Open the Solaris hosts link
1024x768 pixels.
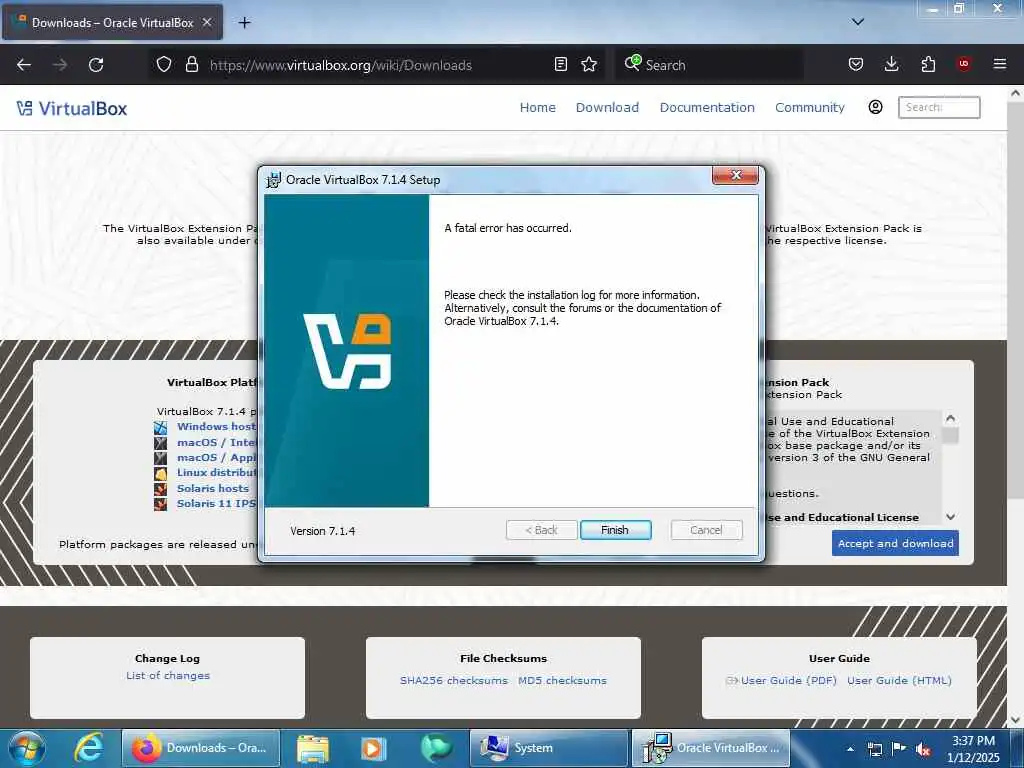(213, 488)
